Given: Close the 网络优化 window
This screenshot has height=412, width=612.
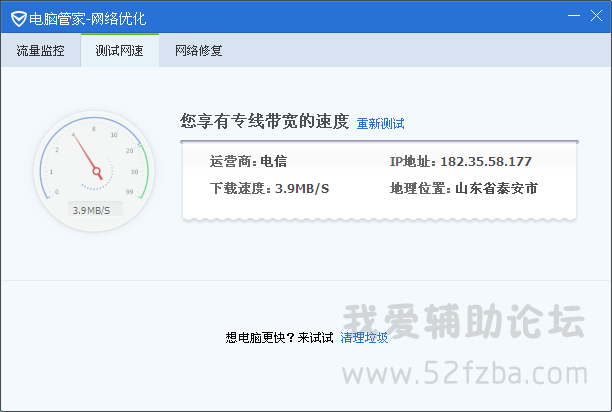Looking at the screenshot, I should [596, 16].
